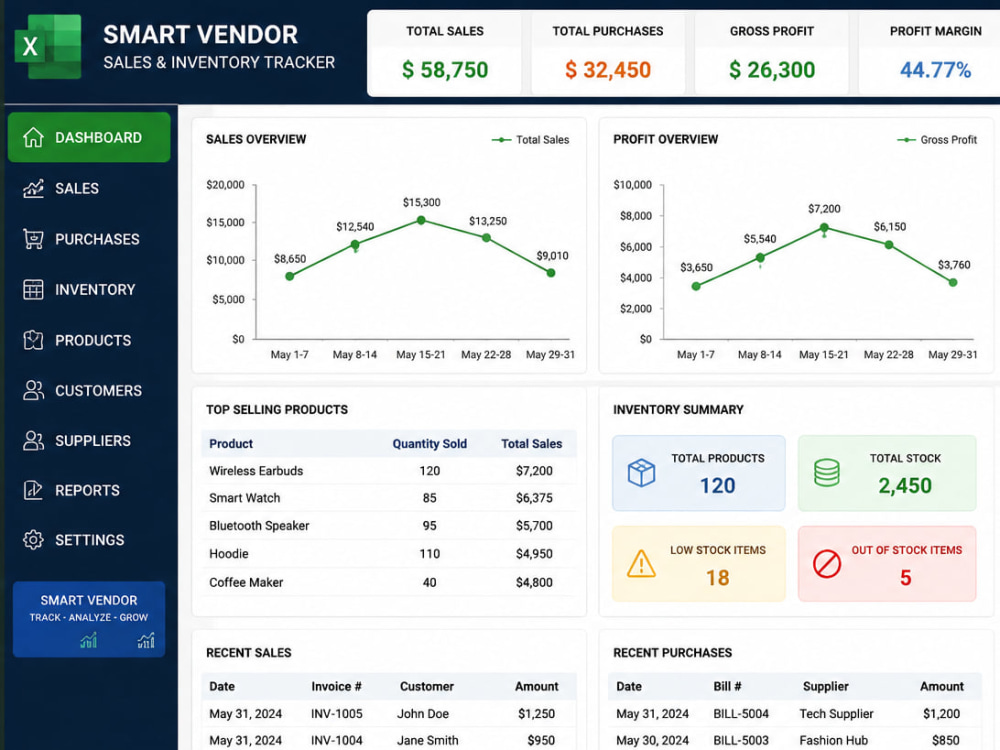Click the $1,200 Tech Supplier purchase amount
Viewport: 1000px width, 750px height.
pyautogui.click(x=941, y=714)
